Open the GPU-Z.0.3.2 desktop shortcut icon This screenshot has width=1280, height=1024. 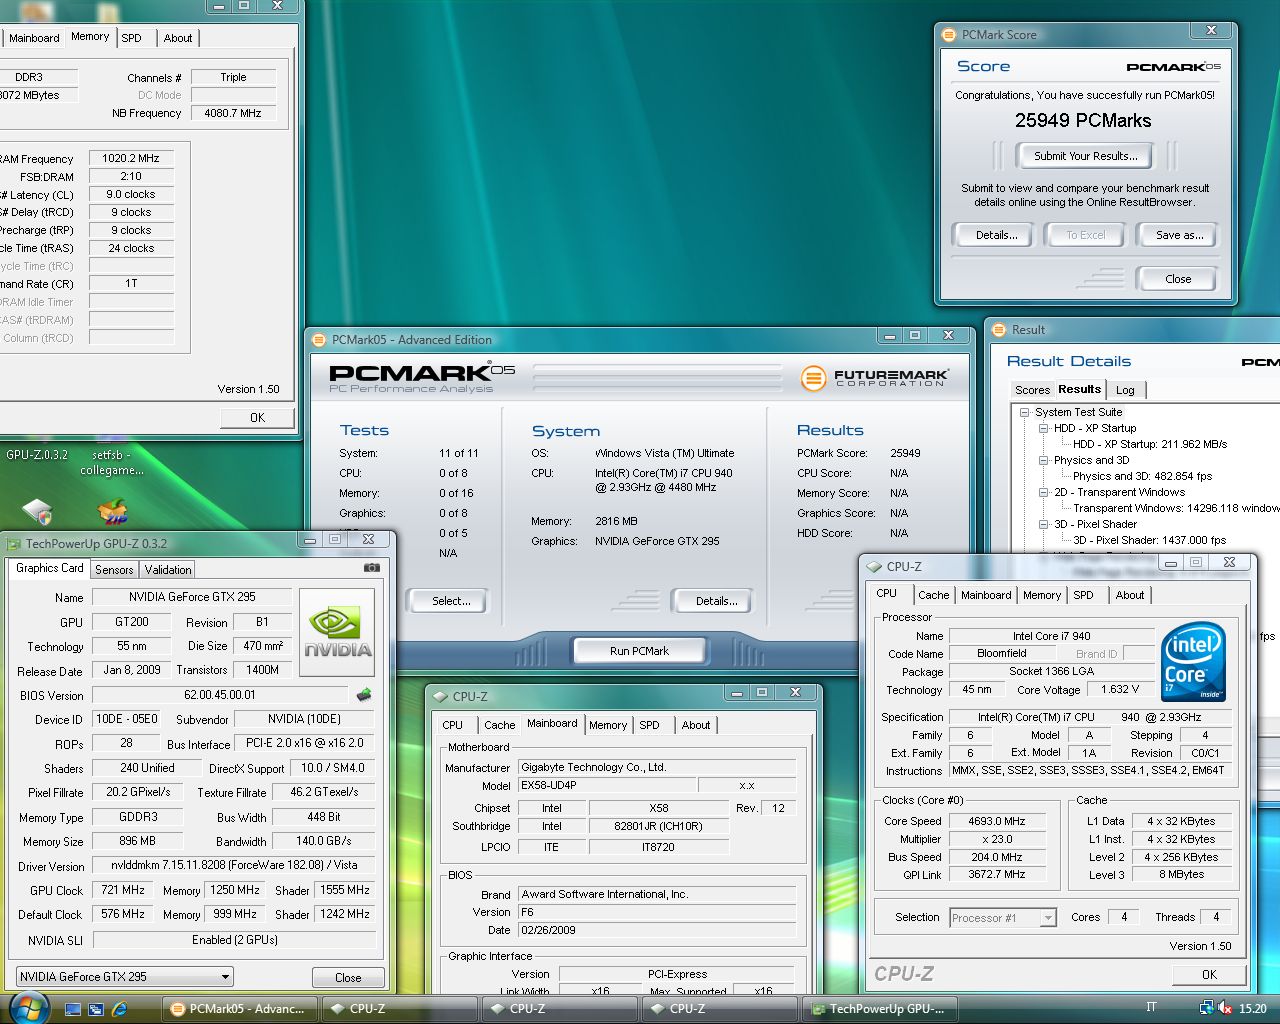pos(37,512)
